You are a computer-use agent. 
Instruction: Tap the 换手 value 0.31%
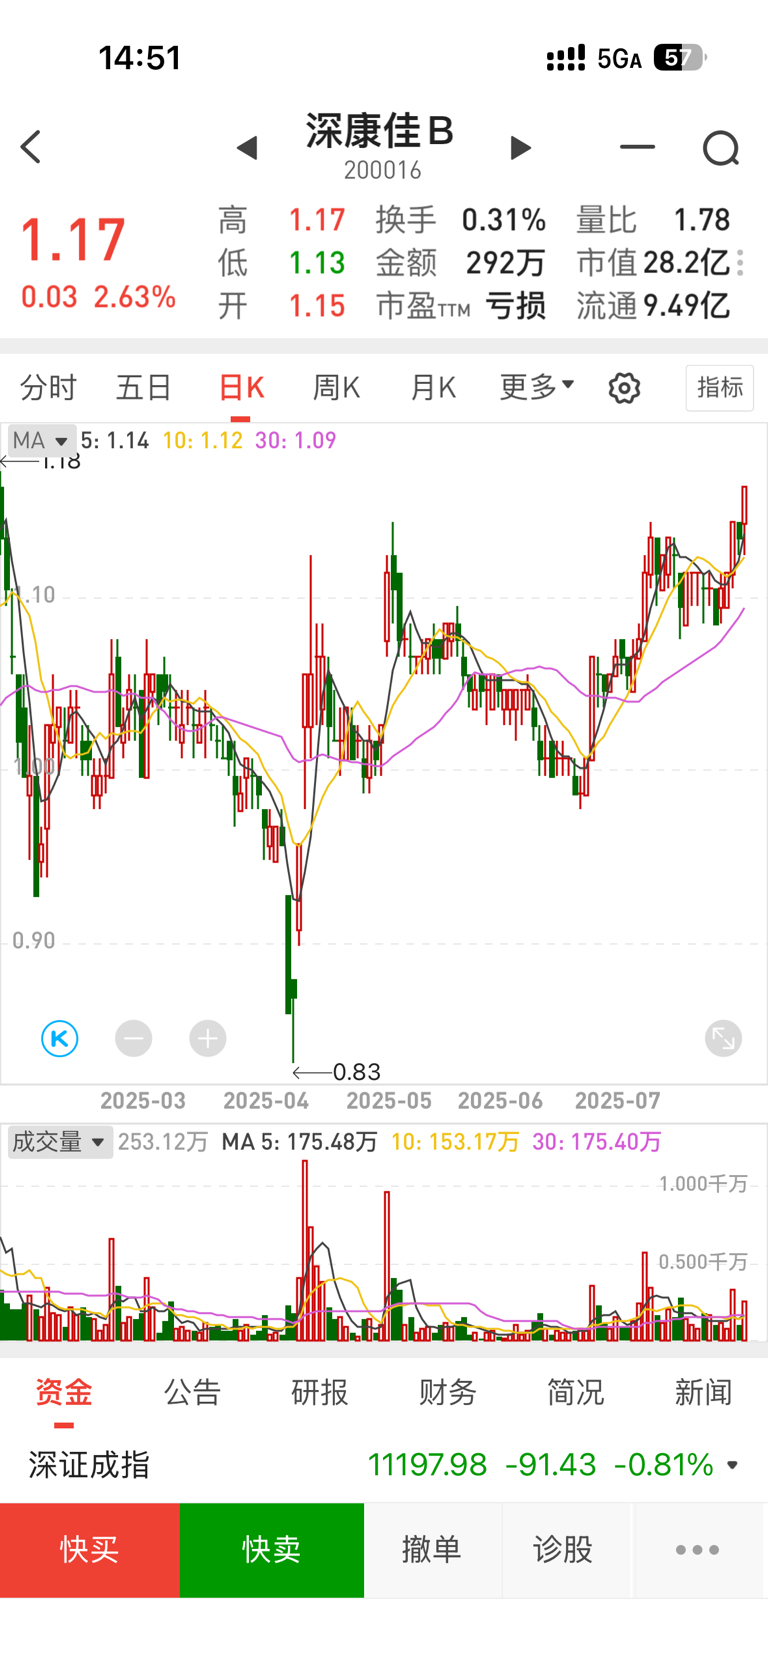504,220
